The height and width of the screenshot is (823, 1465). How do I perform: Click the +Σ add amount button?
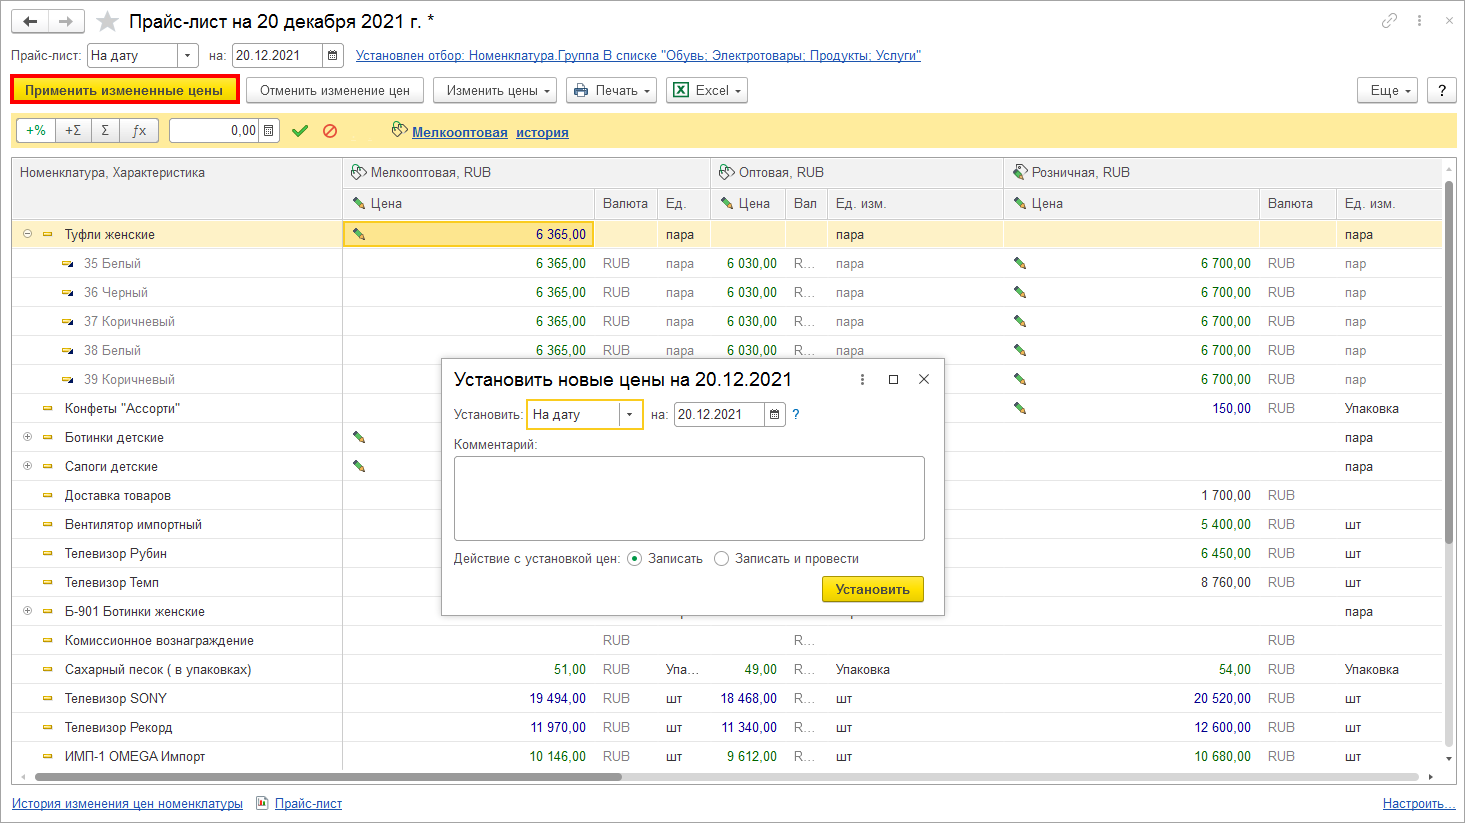tap(73, 130)
